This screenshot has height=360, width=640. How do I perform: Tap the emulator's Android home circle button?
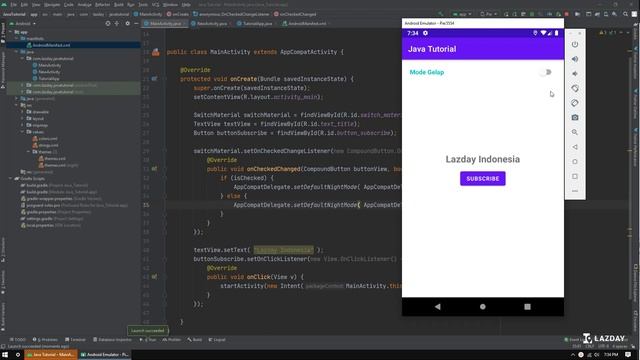[482, 306]
